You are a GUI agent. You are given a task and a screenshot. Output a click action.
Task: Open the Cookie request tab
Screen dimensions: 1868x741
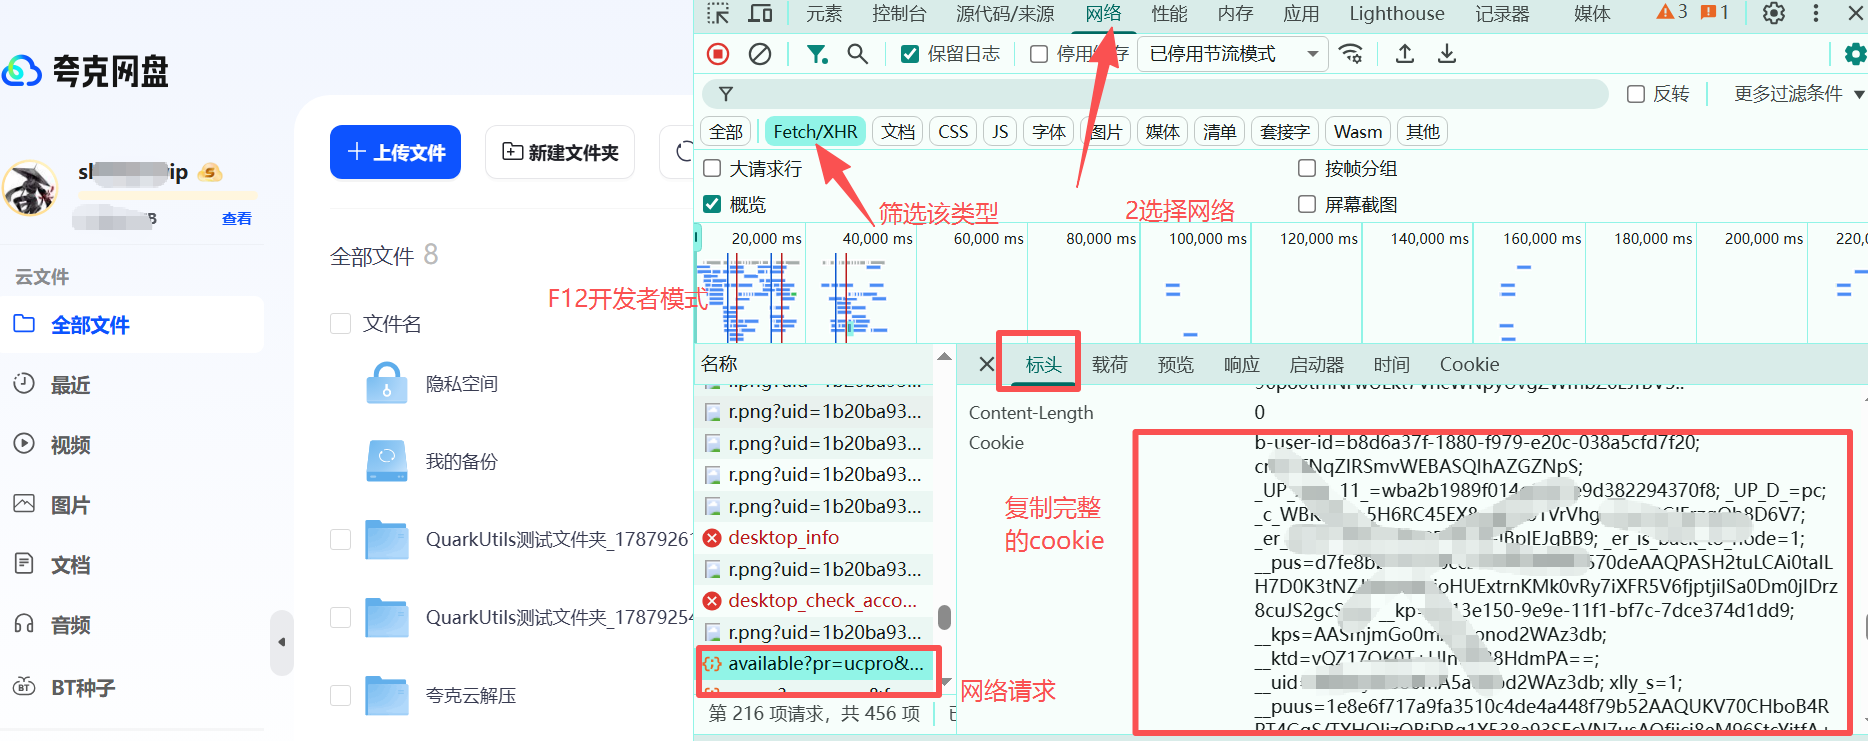1469,365
